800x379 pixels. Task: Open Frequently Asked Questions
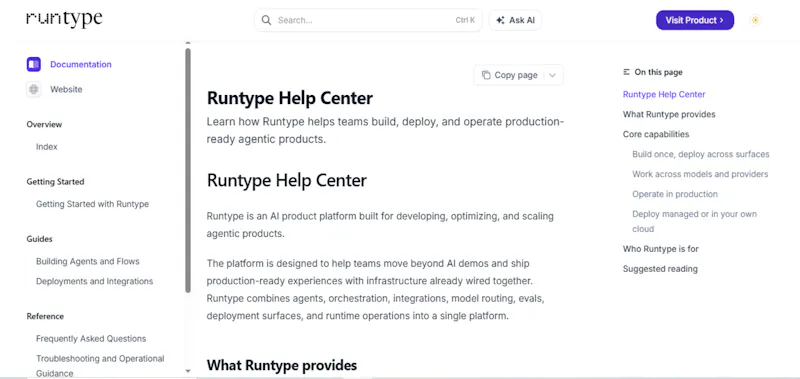coord(91,339)
